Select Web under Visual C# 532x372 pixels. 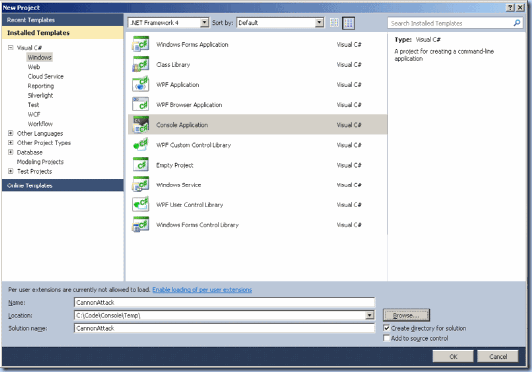point(34,67)
